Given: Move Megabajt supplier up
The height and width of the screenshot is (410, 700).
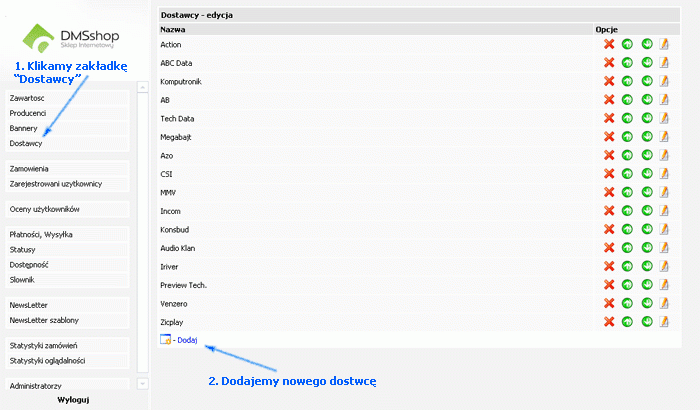Looking at the screenshot, I should tap(627, 137).
